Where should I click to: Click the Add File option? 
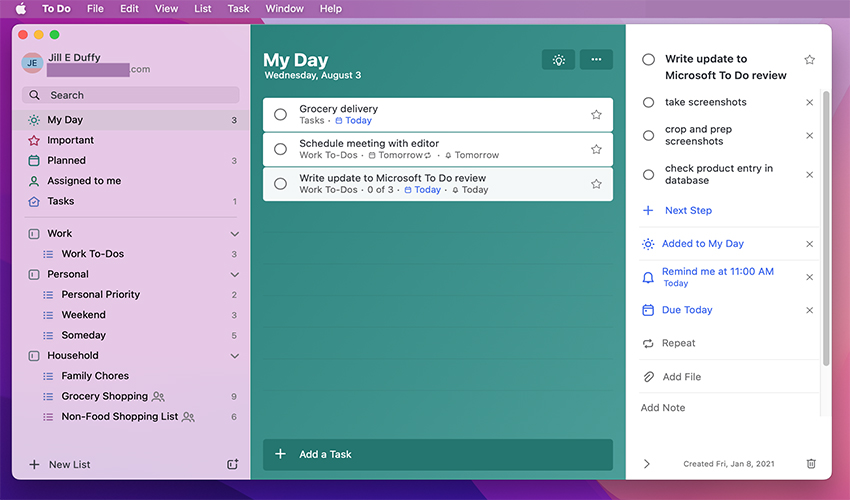point(681,377)
